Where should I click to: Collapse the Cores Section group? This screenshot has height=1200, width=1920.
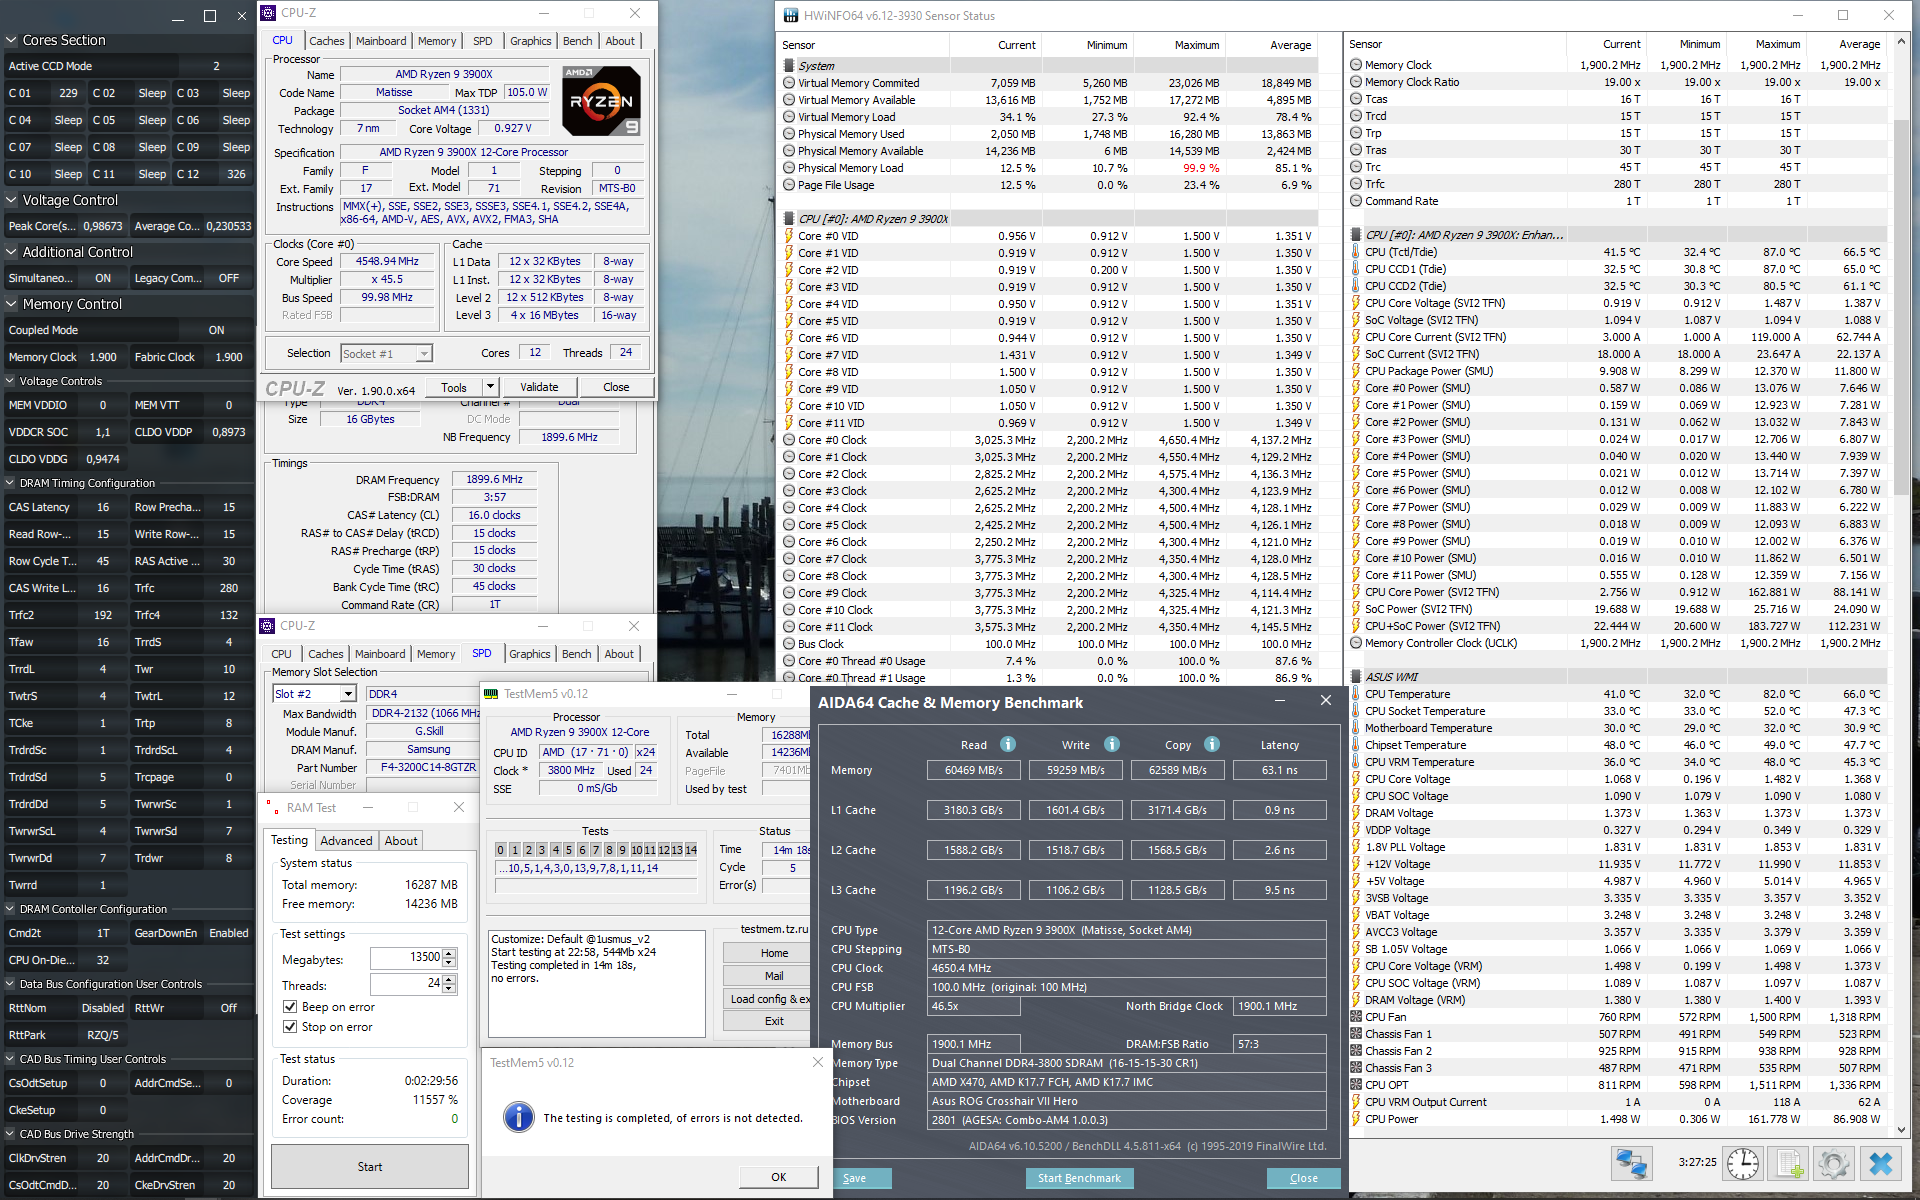click(x=11, y=40)
